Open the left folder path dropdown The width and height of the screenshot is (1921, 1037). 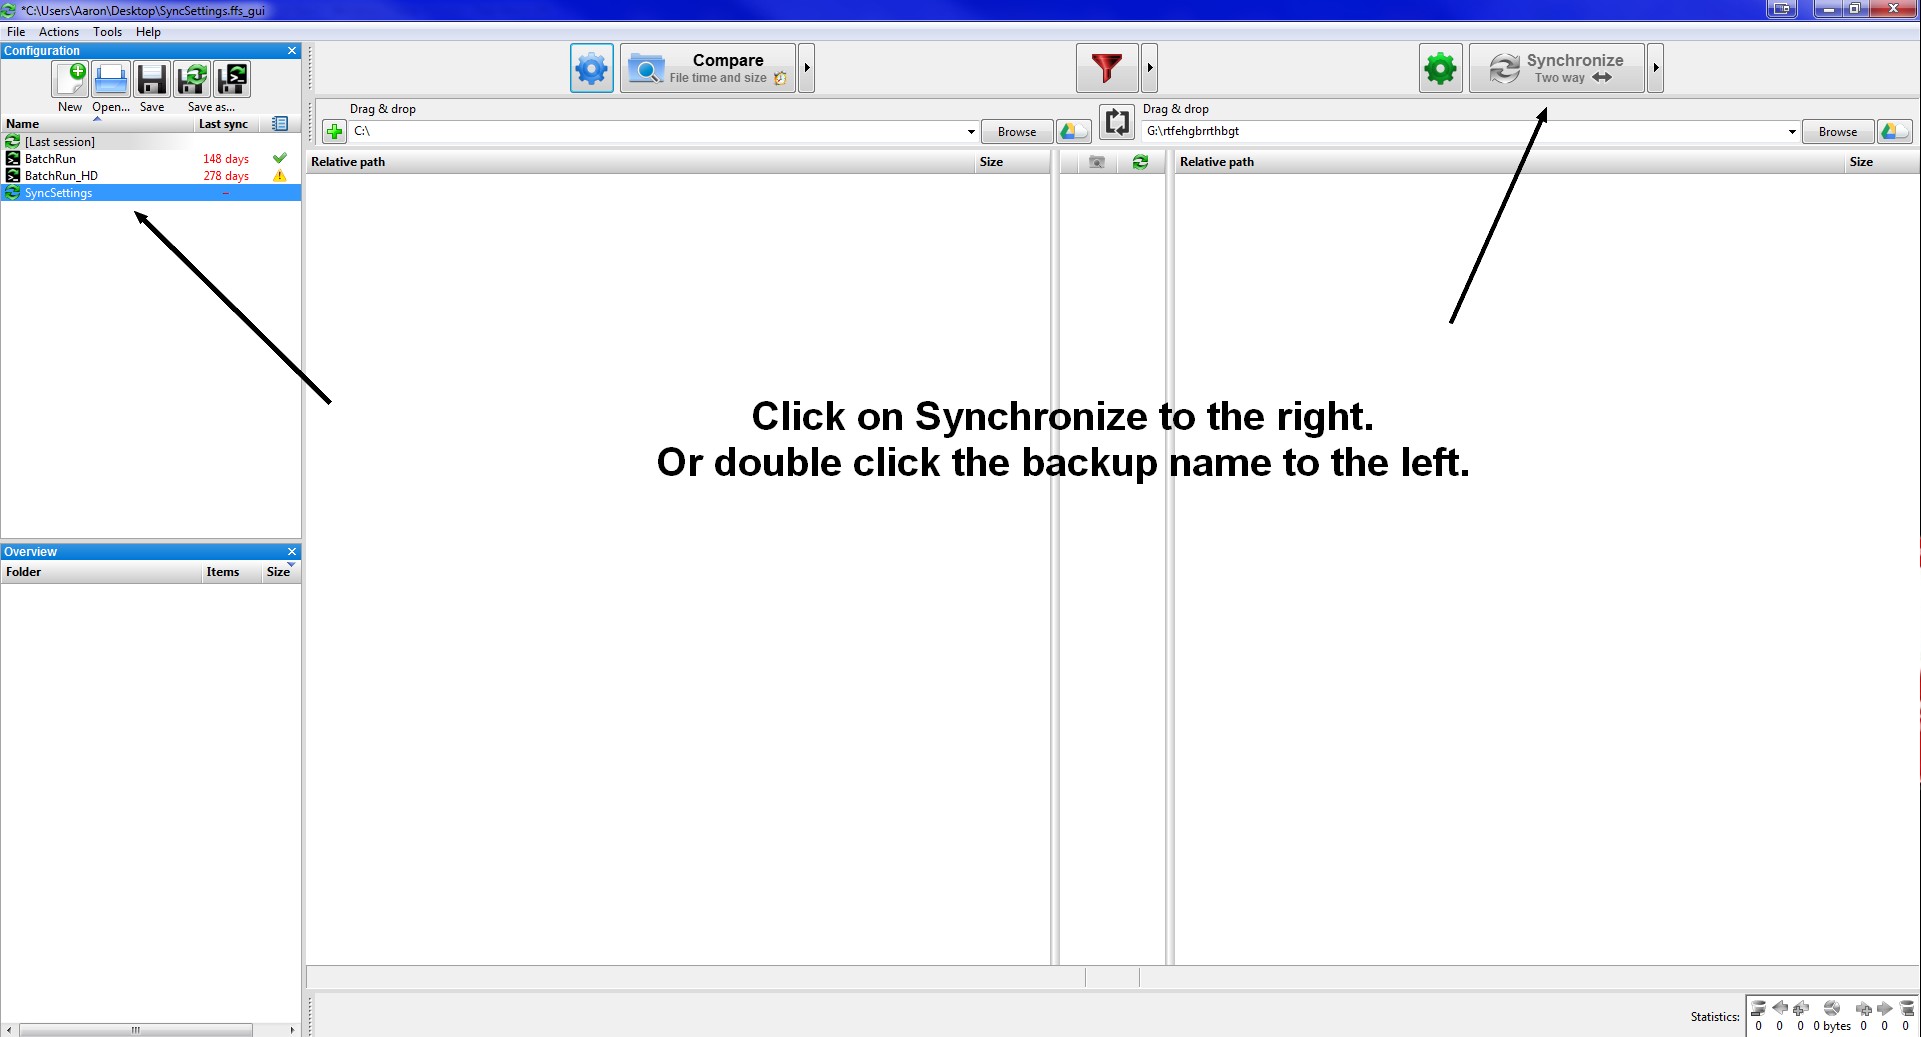[970, 132]
